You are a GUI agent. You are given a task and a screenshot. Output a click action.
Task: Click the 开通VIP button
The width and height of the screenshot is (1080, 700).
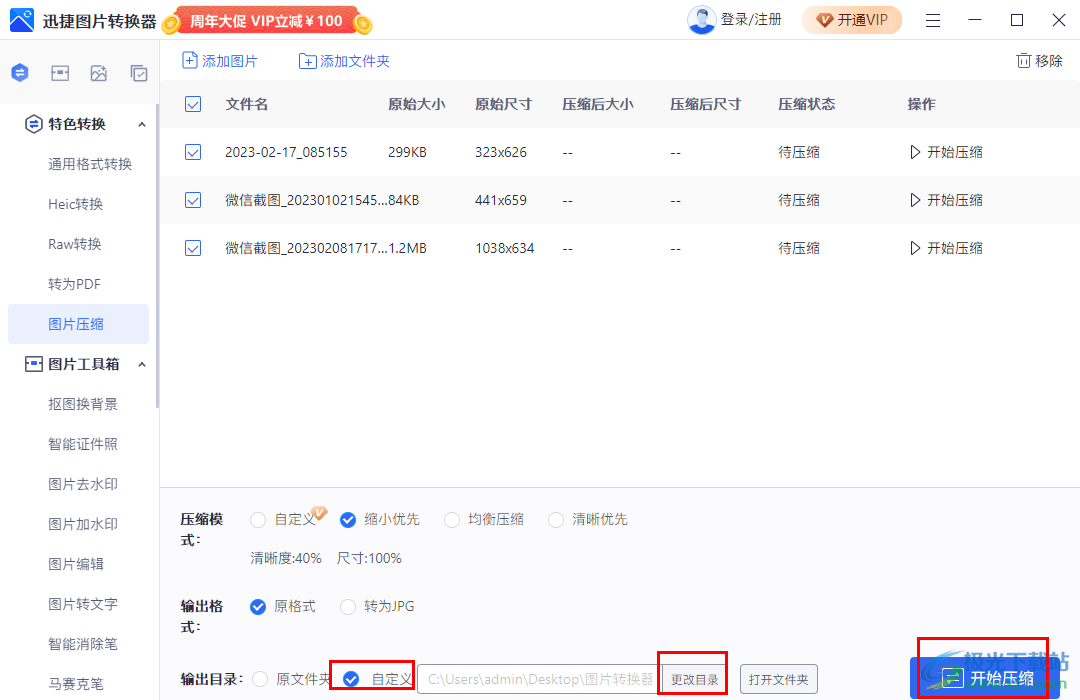[x=852, y=20]
